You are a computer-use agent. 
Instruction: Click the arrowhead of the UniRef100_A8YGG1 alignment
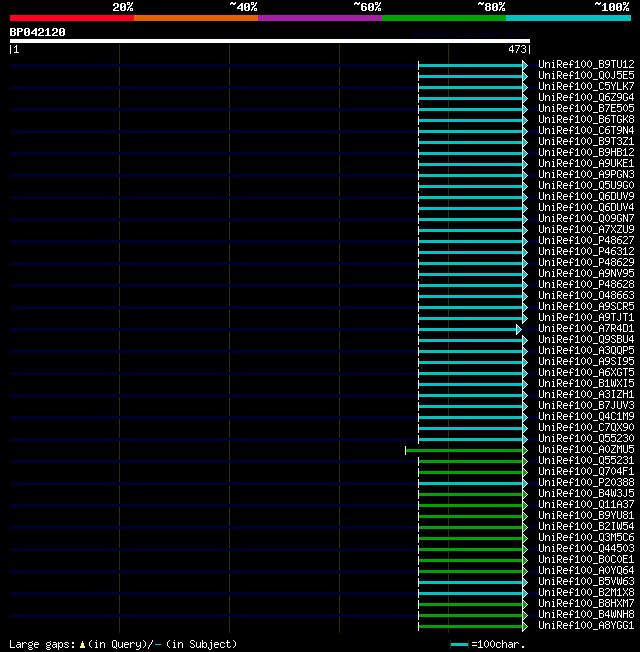point(525,626)
